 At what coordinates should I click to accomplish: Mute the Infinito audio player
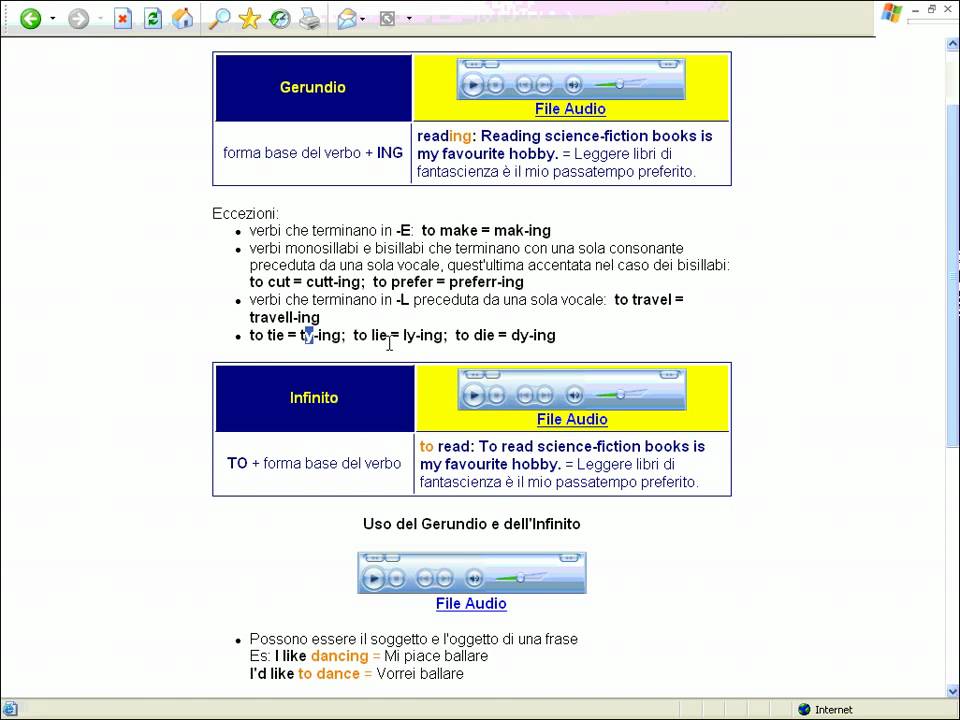coord(574,396)
